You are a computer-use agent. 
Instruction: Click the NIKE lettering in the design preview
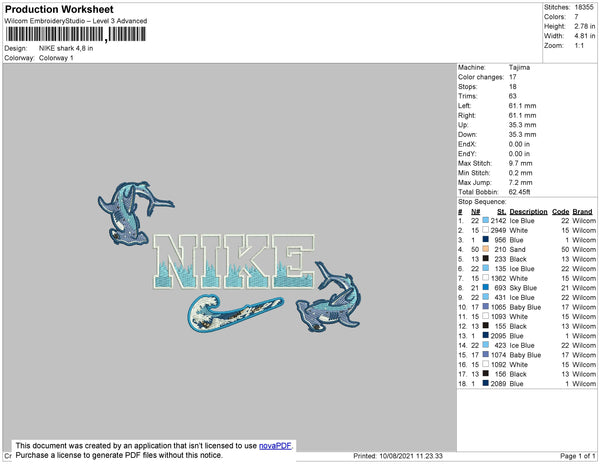pos(234,261)
